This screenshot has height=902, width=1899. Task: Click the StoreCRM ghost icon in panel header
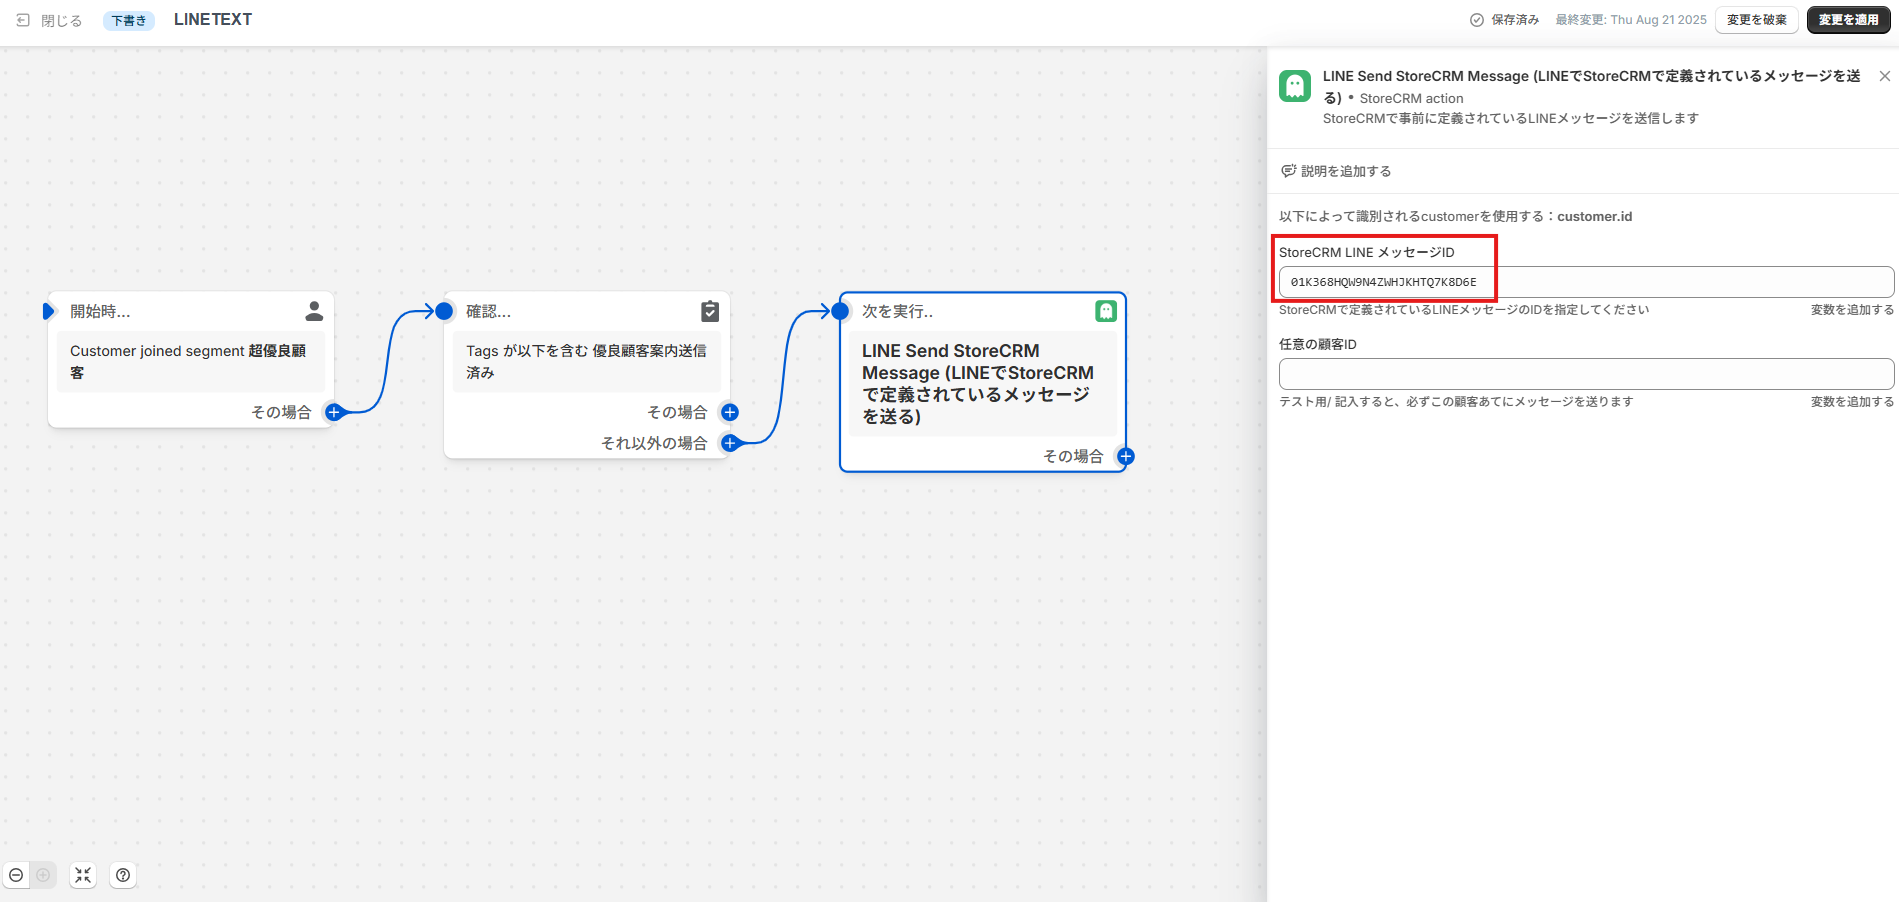[1295, 86]
